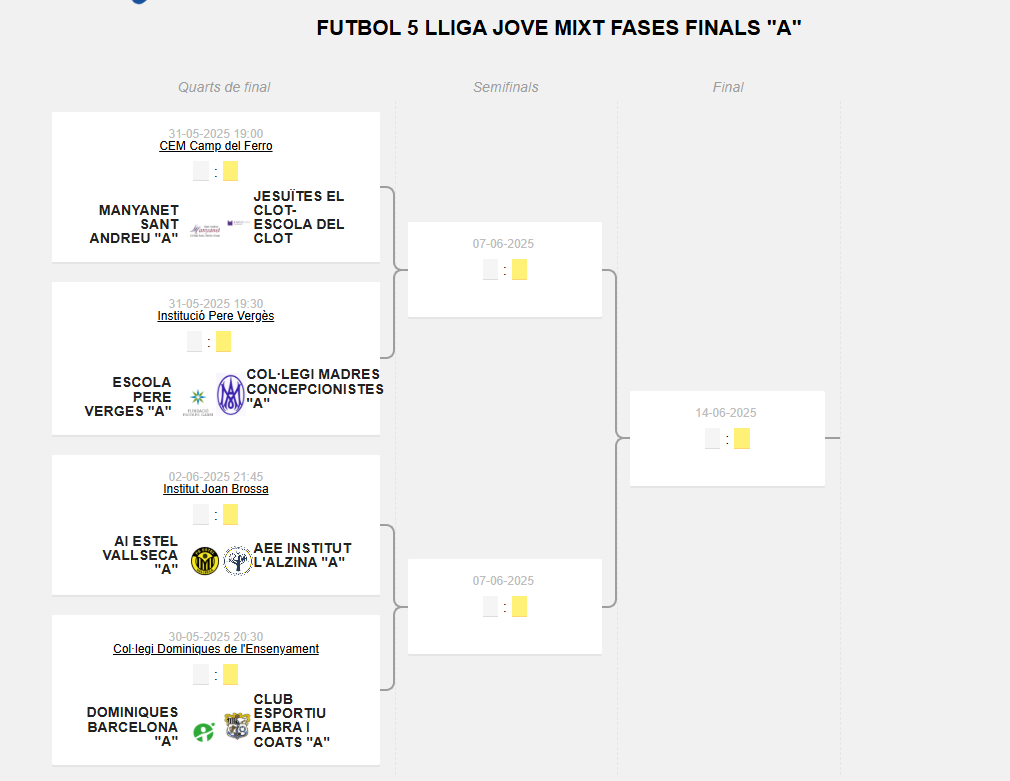Click AI Estel Vallseca yellow badge
The height and width of the screenshot is (781, 1010).
205,561
